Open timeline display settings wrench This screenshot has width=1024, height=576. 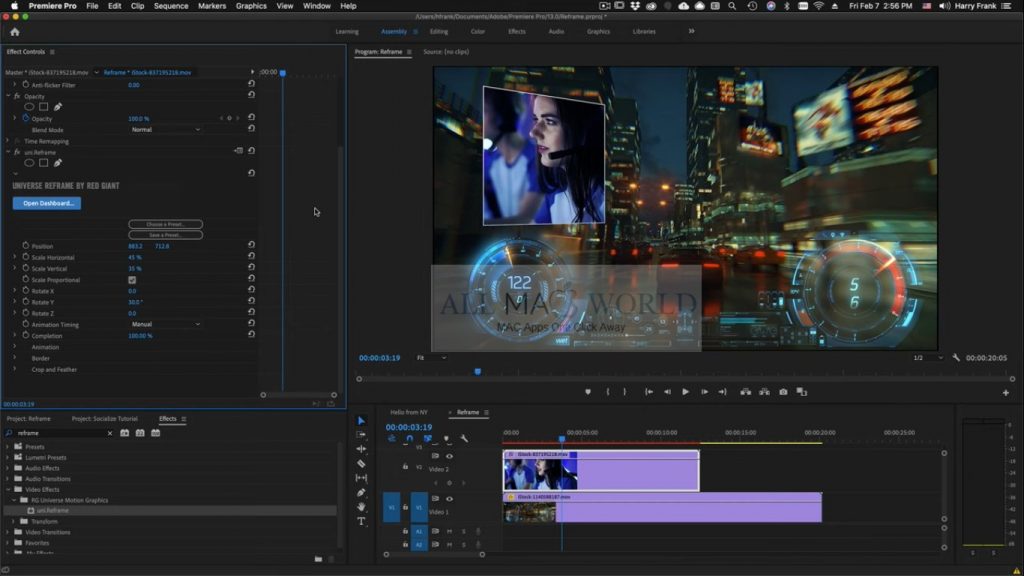click(x=464, y=439)
